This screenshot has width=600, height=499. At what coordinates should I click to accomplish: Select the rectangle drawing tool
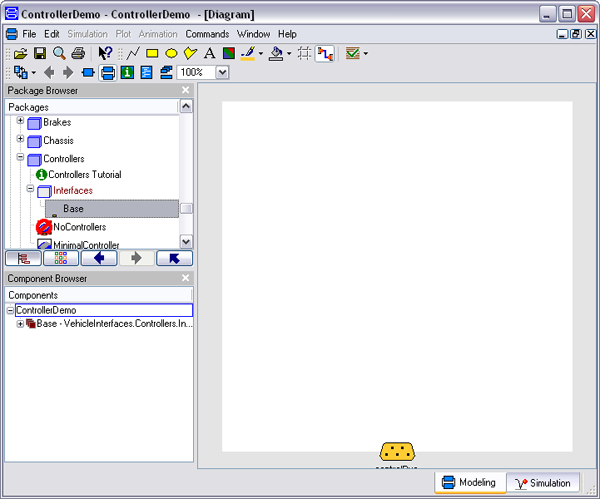click(x=152, y=53)
